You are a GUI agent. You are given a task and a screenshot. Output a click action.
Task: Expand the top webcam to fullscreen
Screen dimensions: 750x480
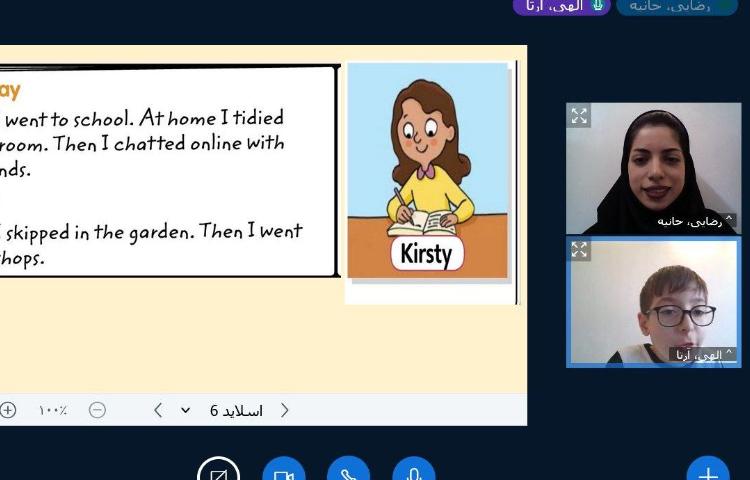coord(579,116)
